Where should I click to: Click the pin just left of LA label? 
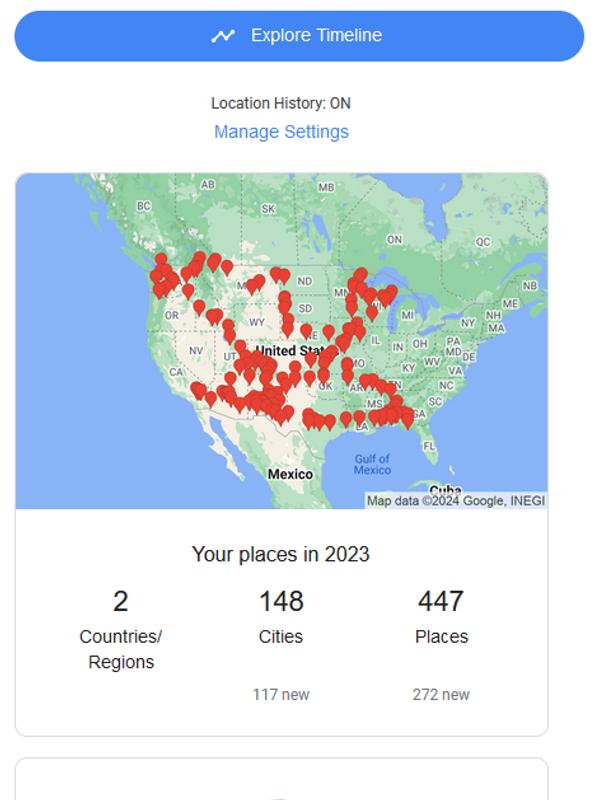[347, 419]
